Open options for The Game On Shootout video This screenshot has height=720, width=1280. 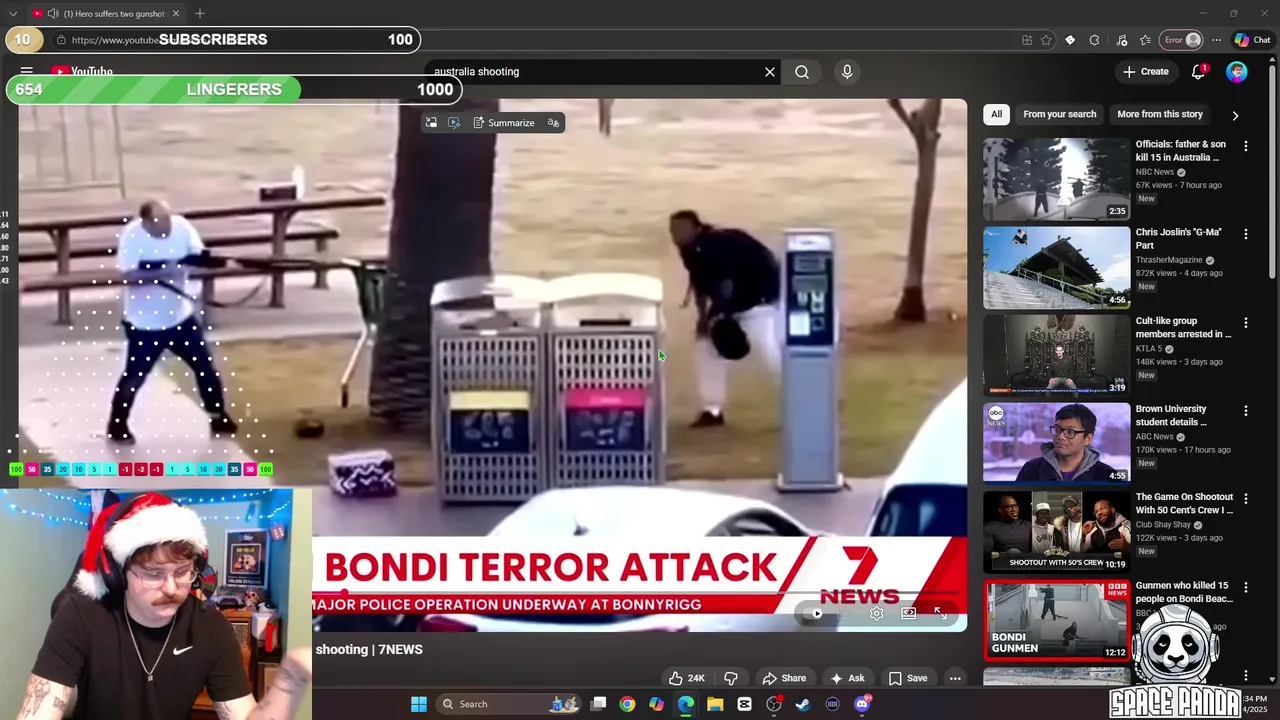pyautogui.click(x=1245, y=499)
